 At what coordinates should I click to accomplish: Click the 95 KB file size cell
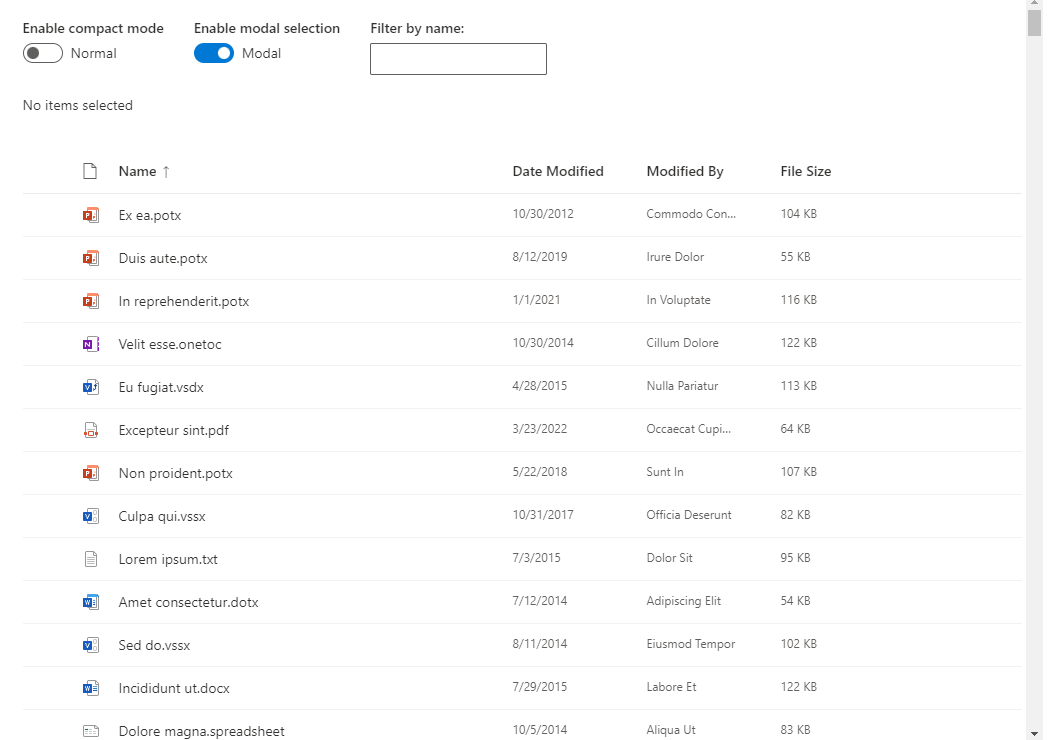pos(795,558)
